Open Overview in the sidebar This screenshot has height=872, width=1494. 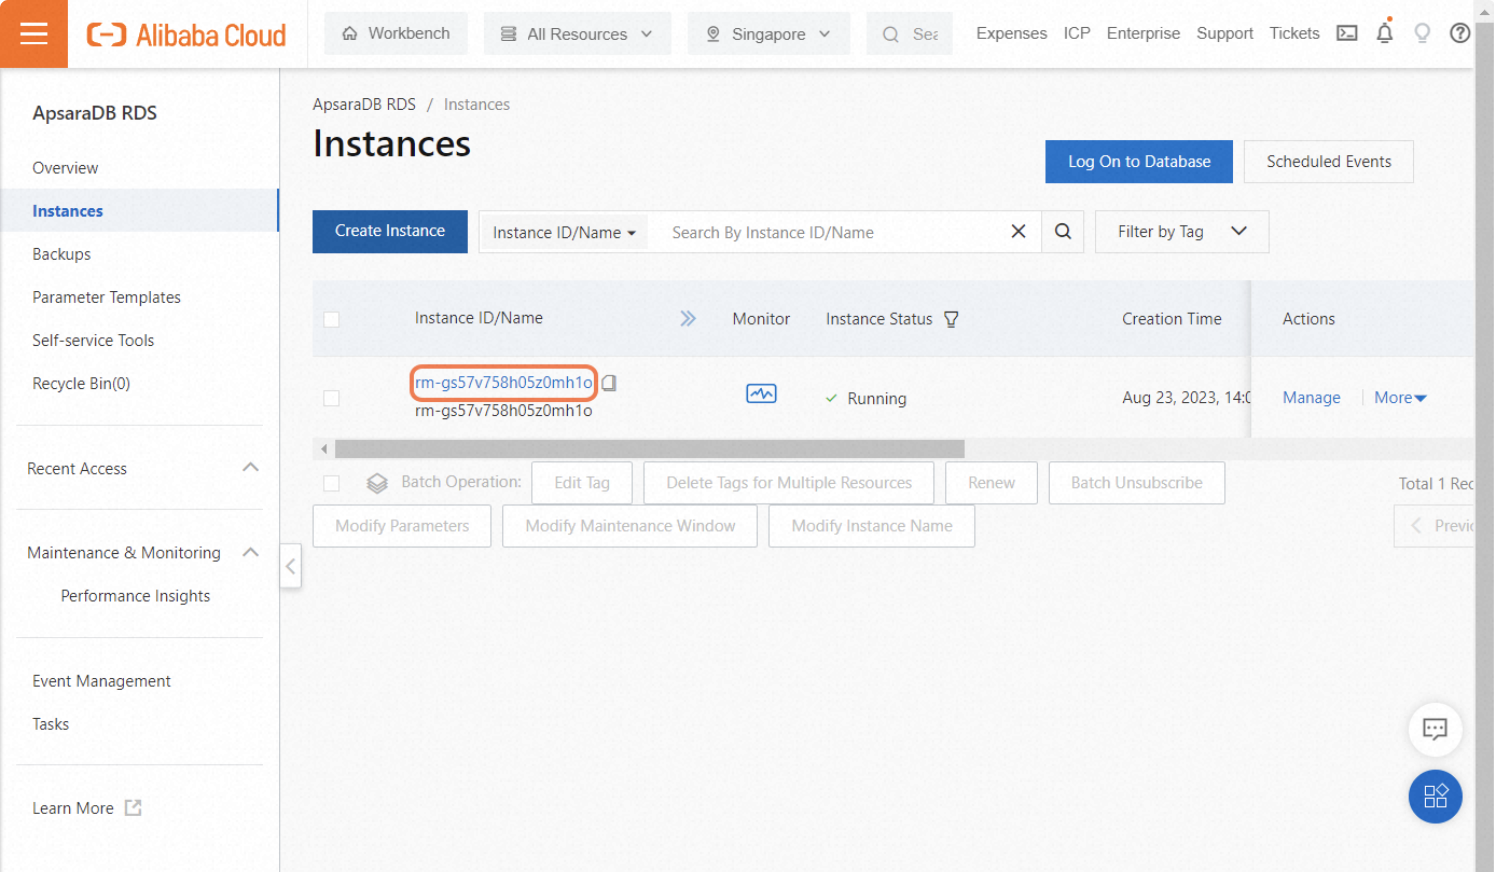coord(65,168)
